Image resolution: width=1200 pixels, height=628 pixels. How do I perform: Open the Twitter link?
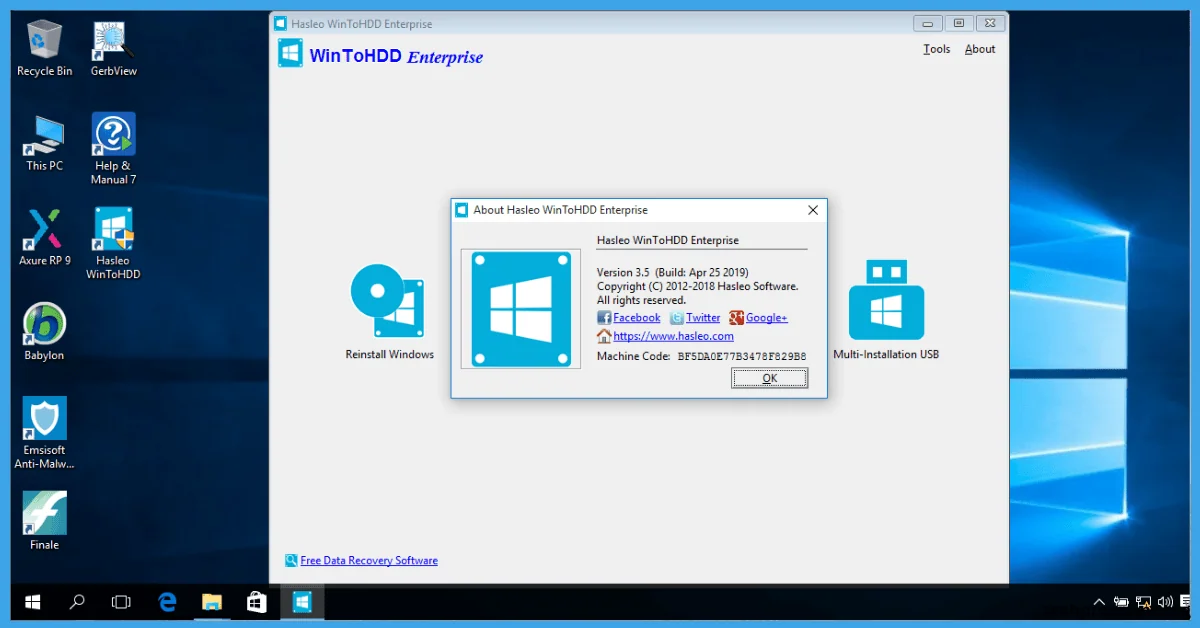pyautogui.click(x=703, y=318)
